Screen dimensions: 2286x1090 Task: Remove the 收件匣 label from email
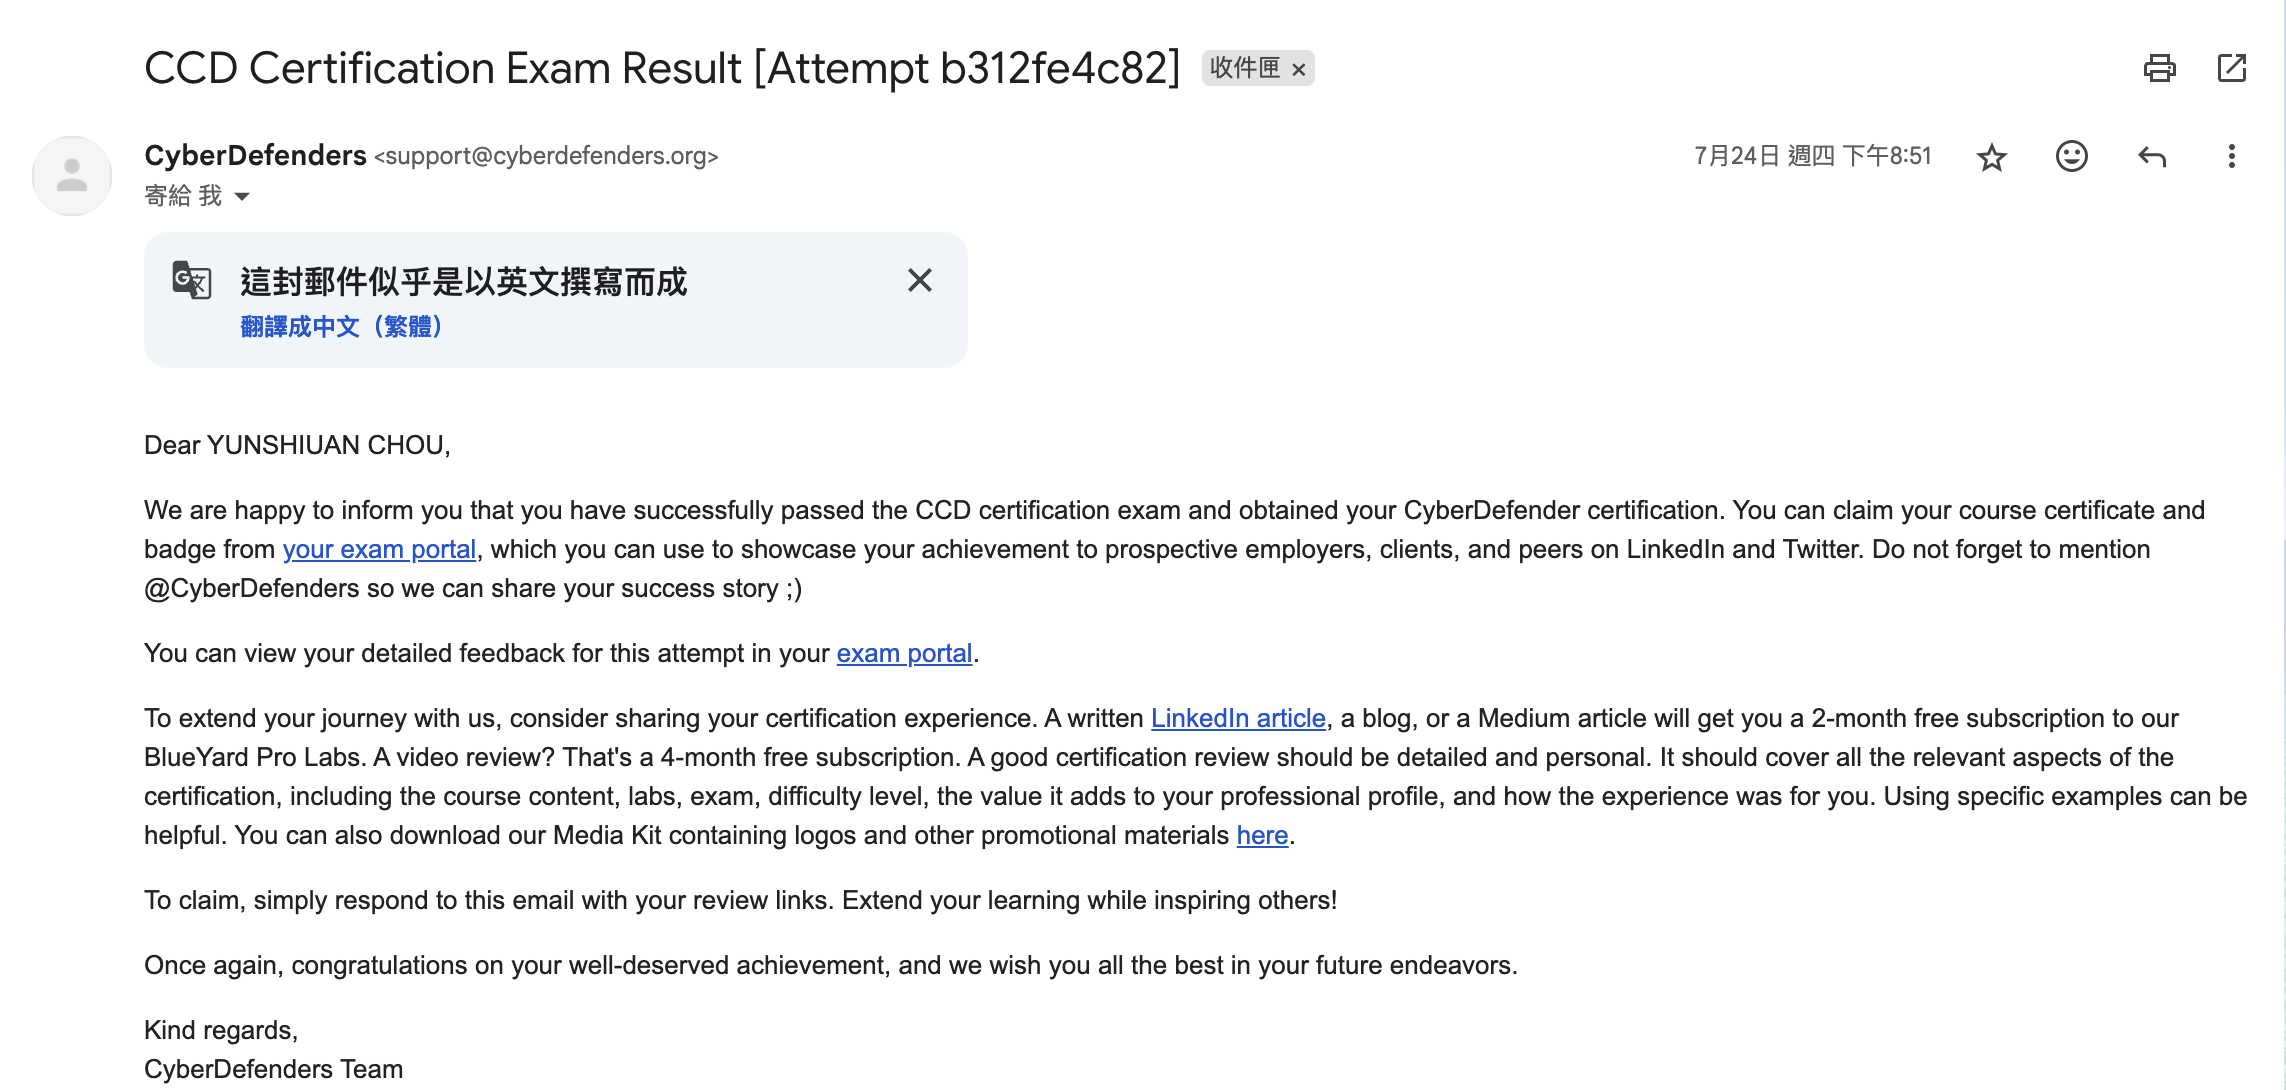(x=1298, y=69)
